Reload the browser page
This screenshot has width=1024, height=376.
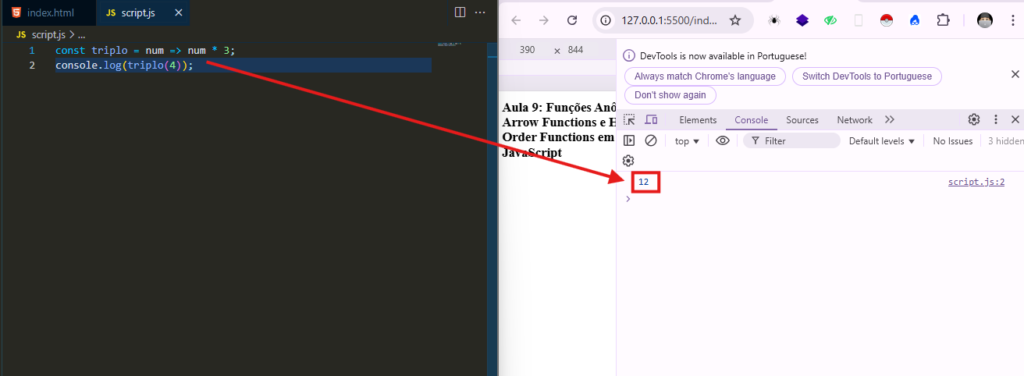(x=572, y=20)
